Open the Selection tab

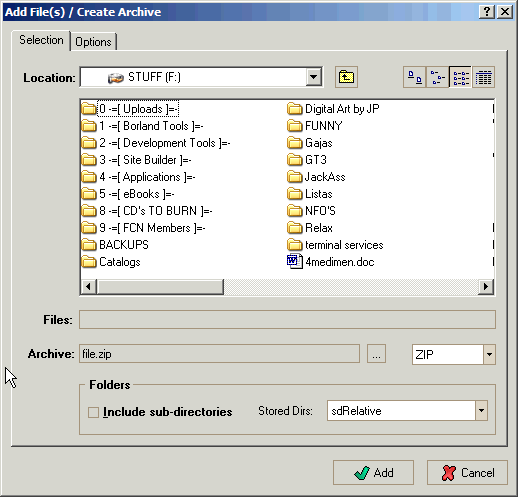(41, 40)
